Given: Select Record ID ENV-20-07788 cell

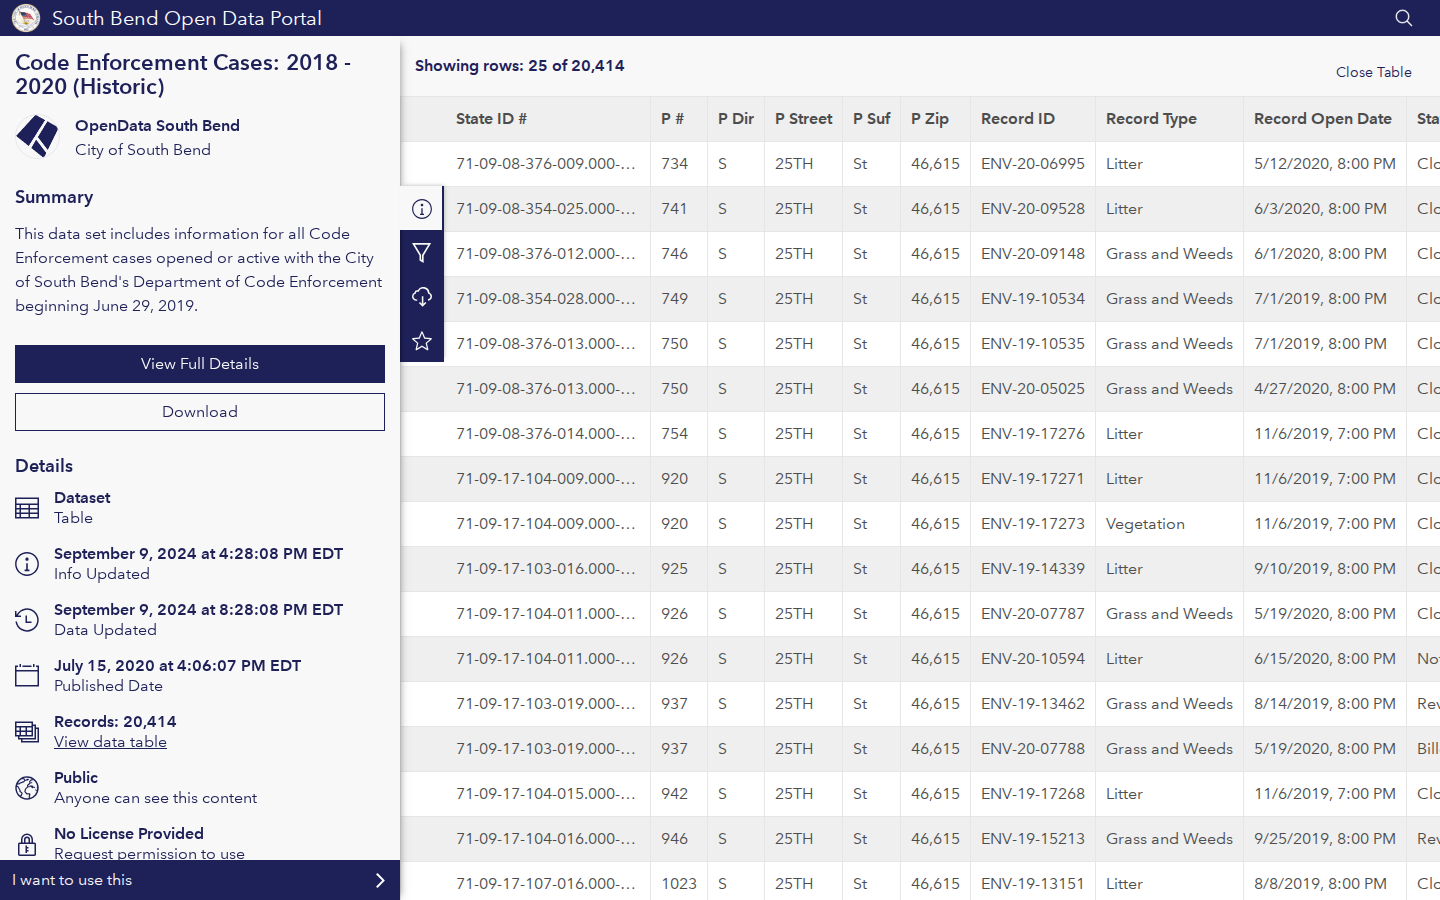Looking at the screenshot, I should tap(1033, 749).
